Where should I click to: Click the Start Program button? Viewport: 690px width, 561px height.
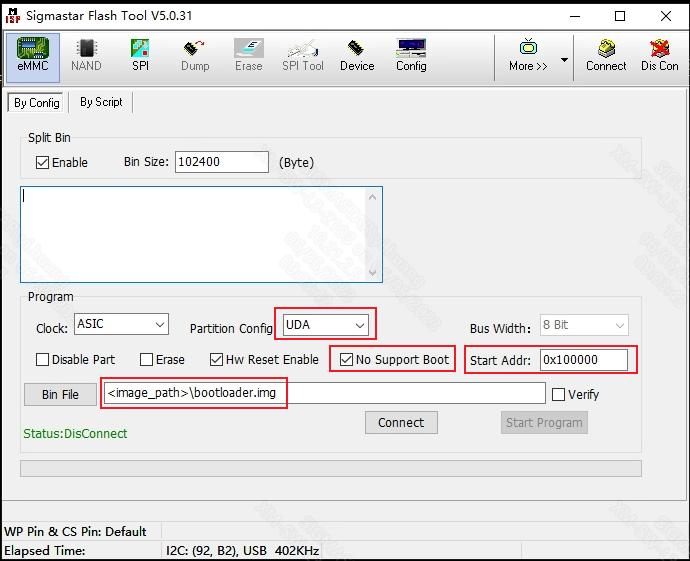(544, 422)
